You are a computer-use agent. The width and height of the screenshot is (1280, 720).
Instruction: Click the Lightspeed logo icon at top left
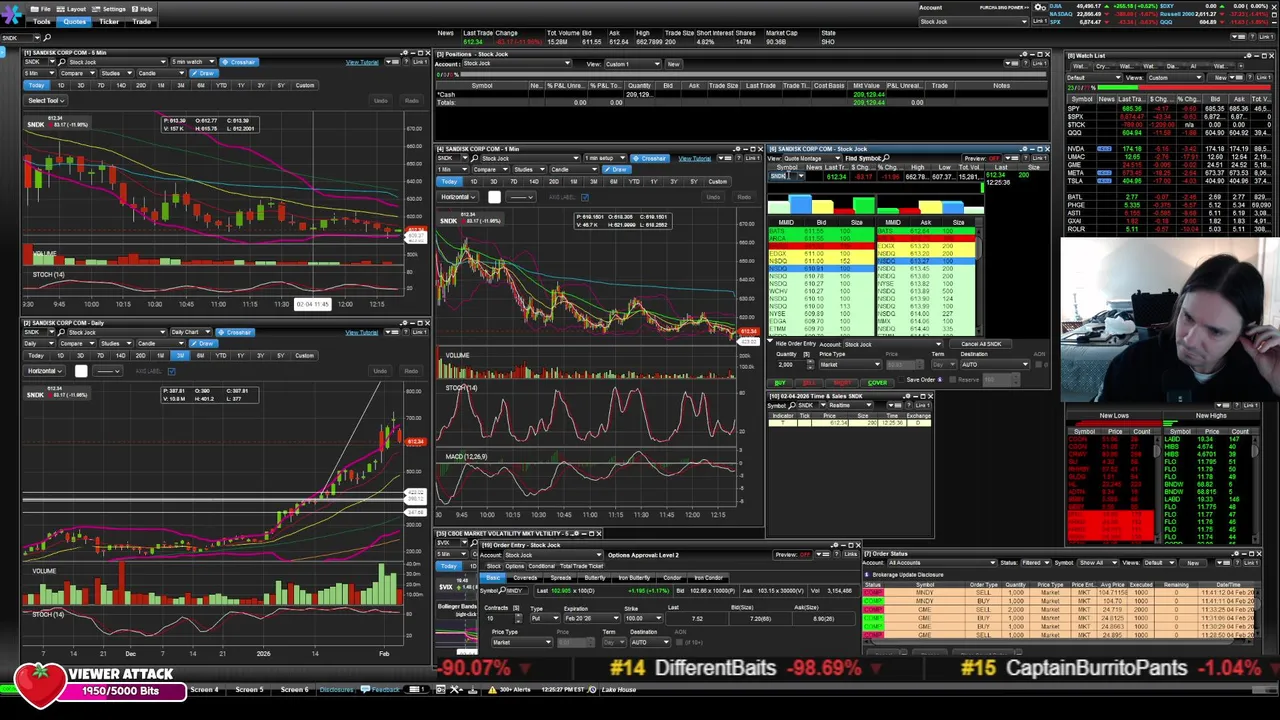pyautogui.click(x=13, y=14)
